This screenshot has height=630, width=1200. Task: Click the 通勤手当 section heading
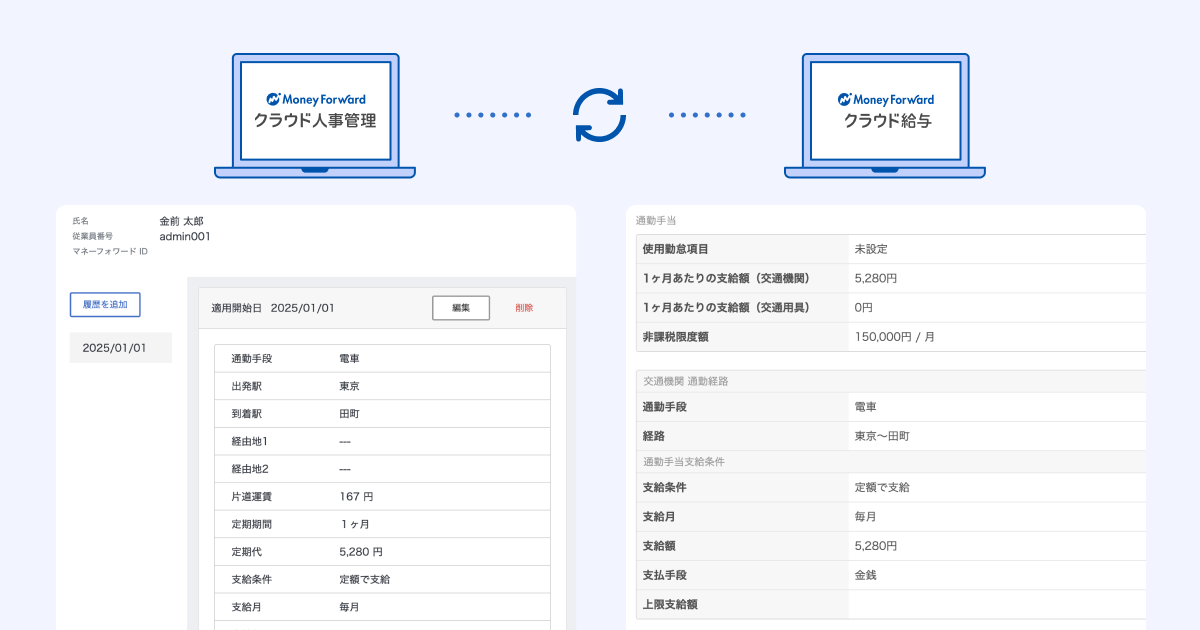(x=657, y=220)
